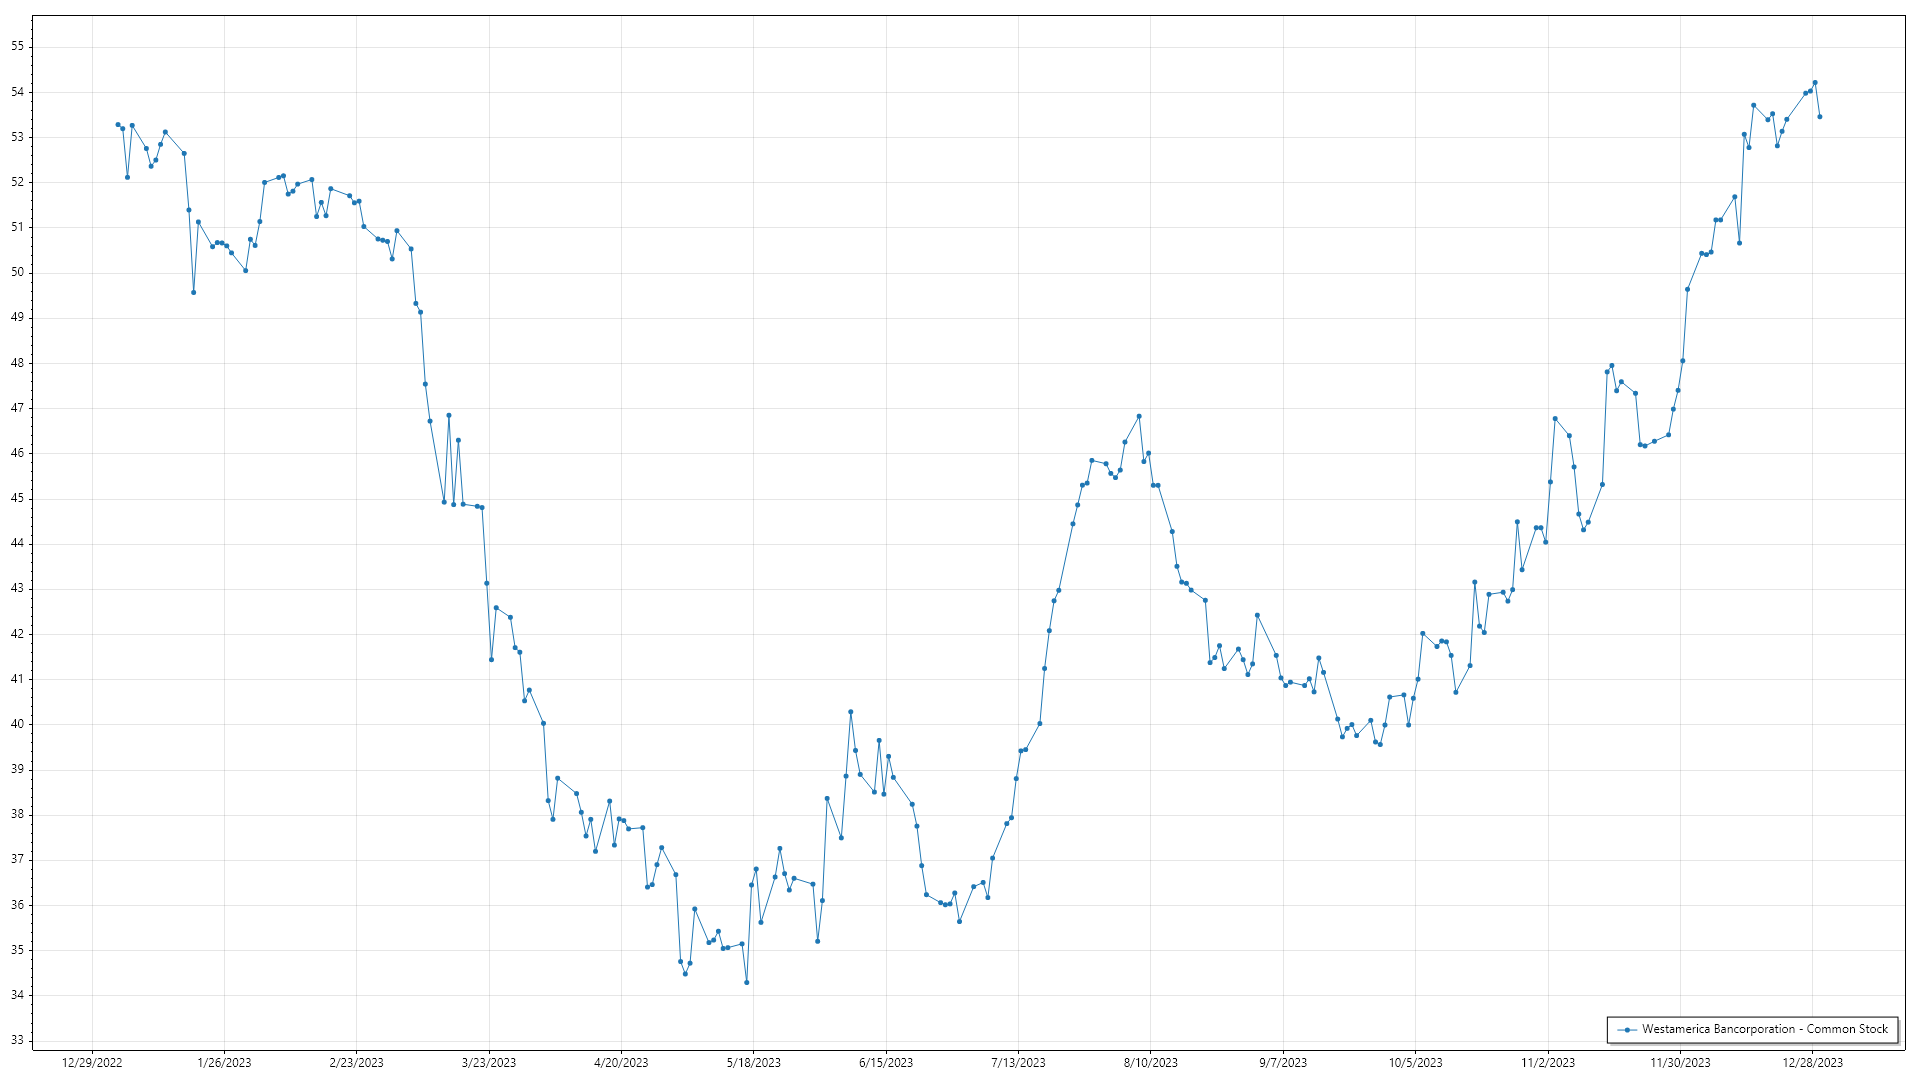Click the 55 value on price axis
Viewport: 1920px width, 1080px height.
[18, 46]
